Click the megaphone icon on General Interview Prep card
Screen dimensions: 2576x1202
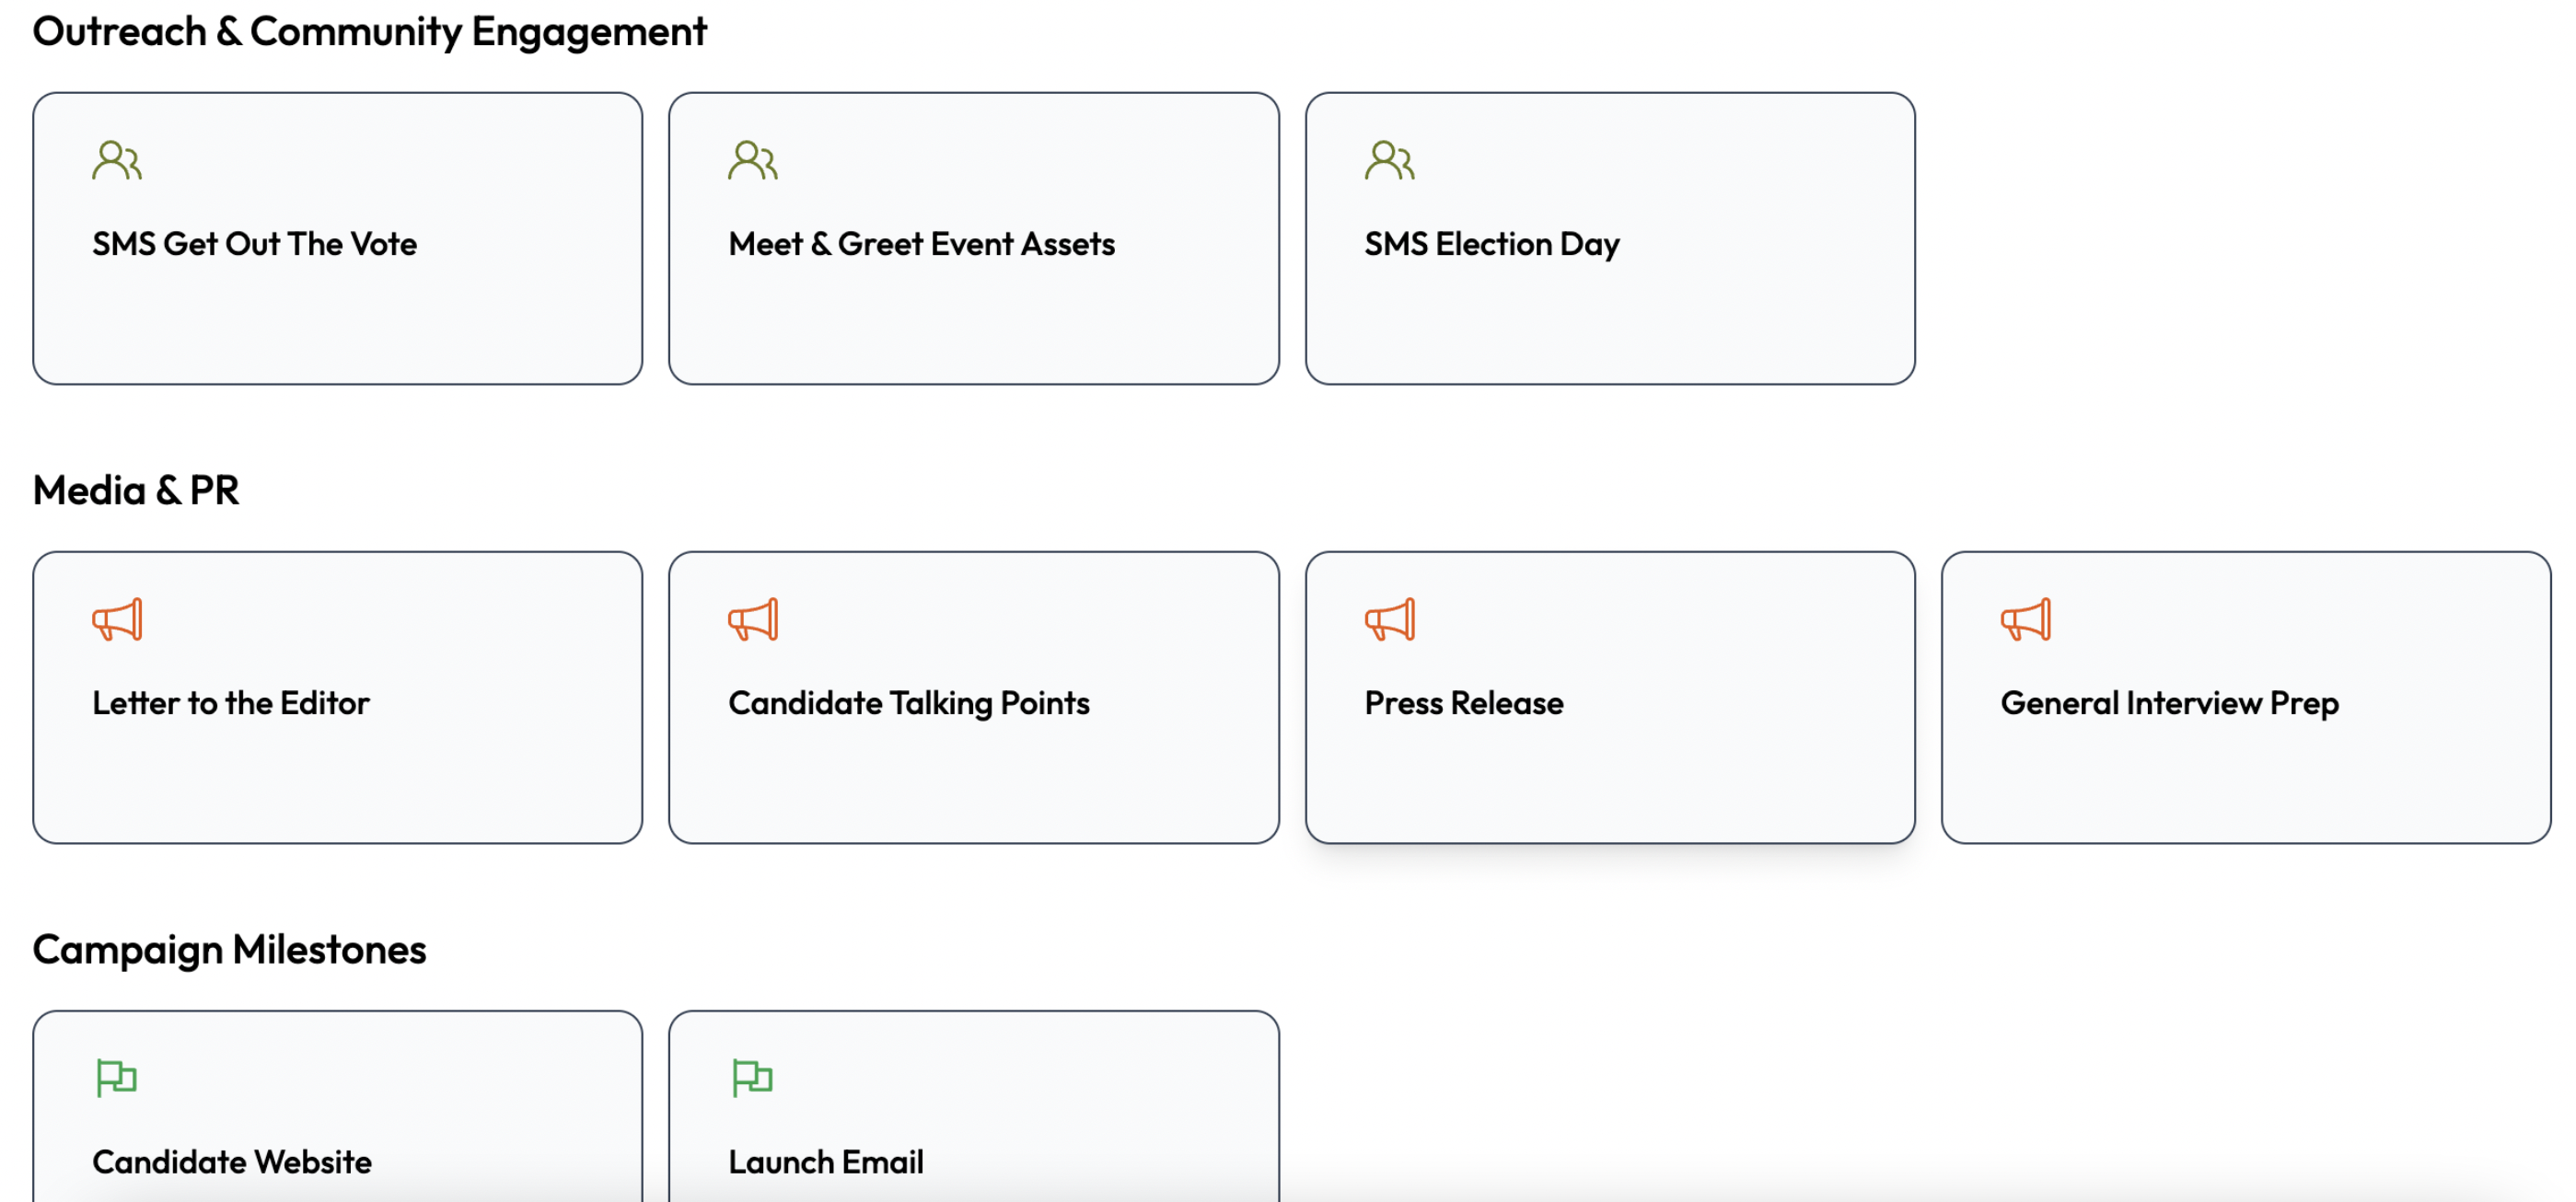tap(2026, 620)
